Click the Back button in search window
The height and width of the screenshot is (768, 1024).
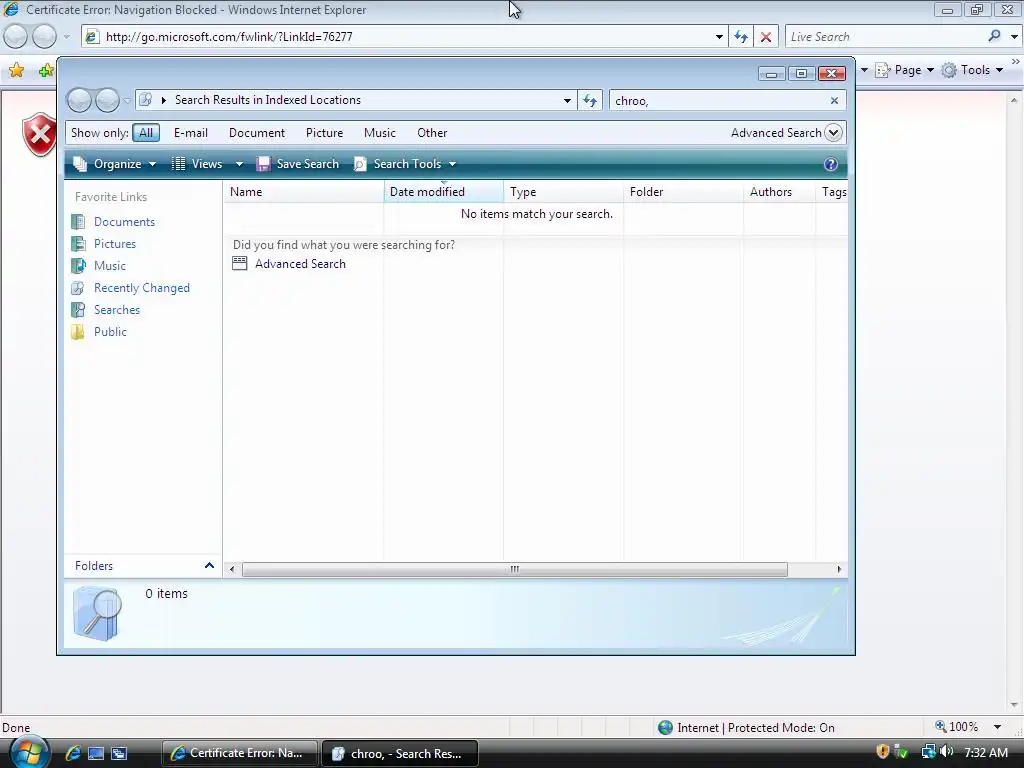point(79,100)
